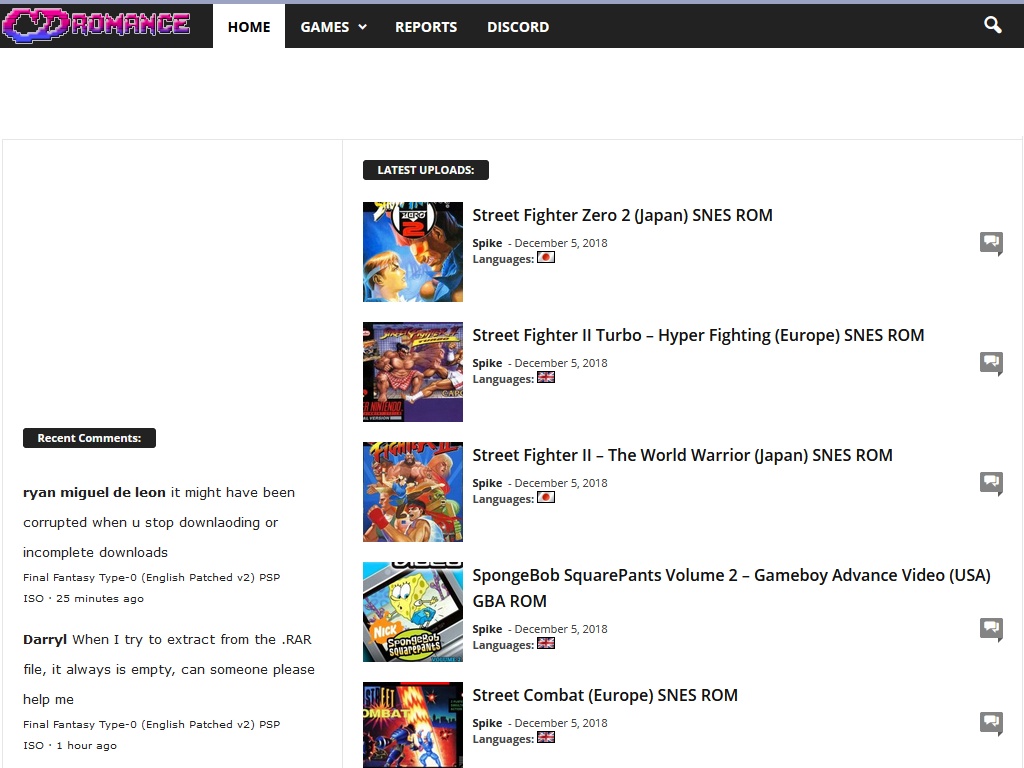Click December 5, 2018 under The World Warrior
This screenshot has width=1024, height=768.
pyautogui.click(x=561, y=483)
